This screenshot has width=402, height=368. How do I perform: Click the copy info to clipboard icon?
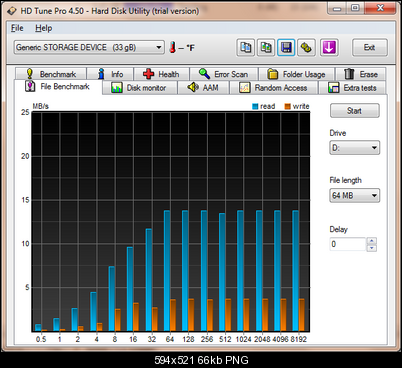pyautogui.click(x=246, y=48)
